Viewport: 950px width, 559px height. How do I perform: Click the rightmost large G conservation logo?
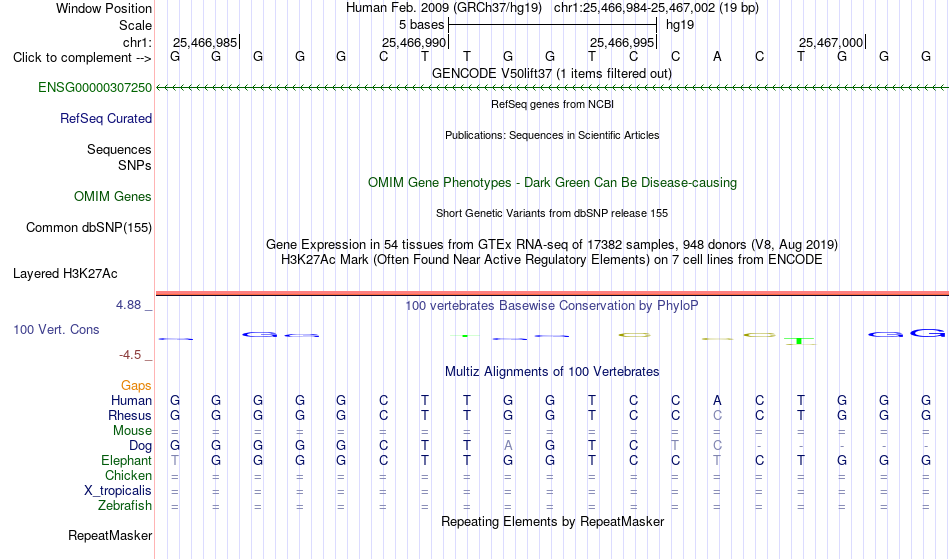[928, 333]
